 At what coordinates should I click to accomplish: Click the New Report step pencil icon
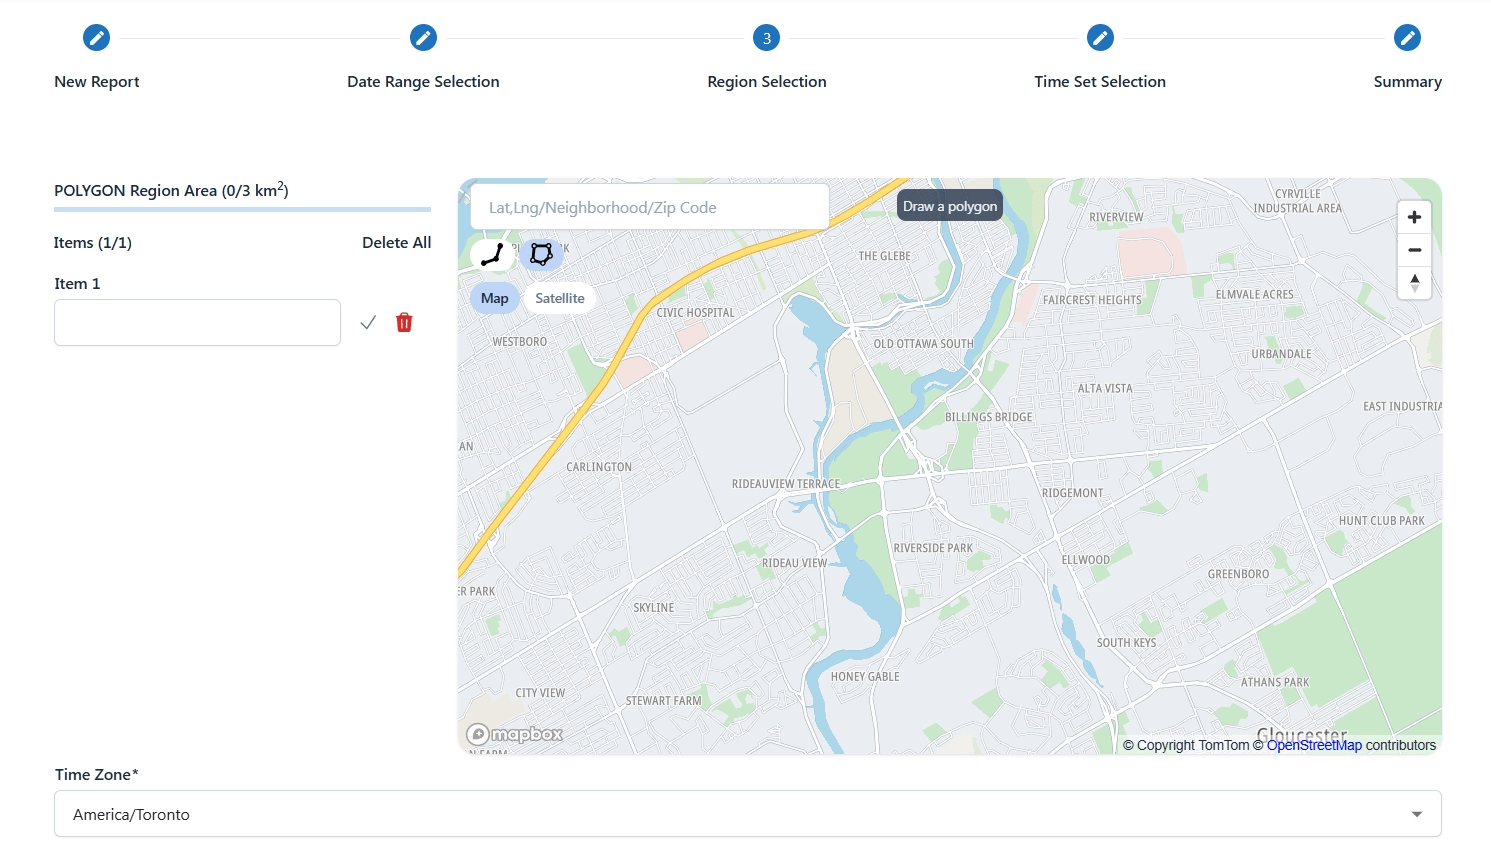pyautogui.click(x=96, y=38)
